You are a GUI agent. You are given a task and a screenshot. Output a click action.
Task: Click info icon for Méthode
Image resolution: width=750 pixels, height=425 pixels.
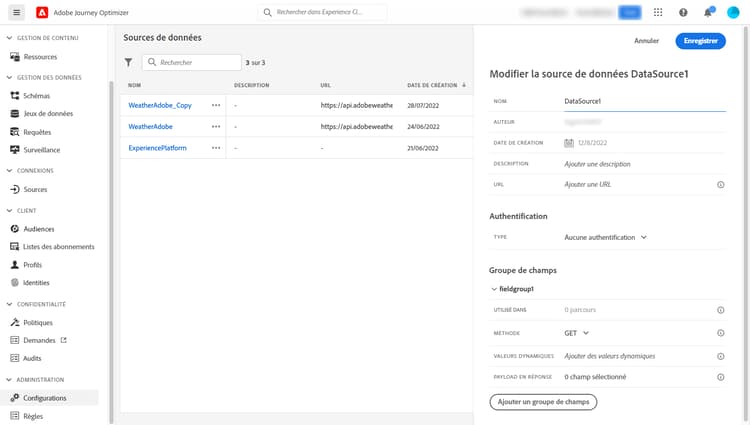click(x=720, y=333)
